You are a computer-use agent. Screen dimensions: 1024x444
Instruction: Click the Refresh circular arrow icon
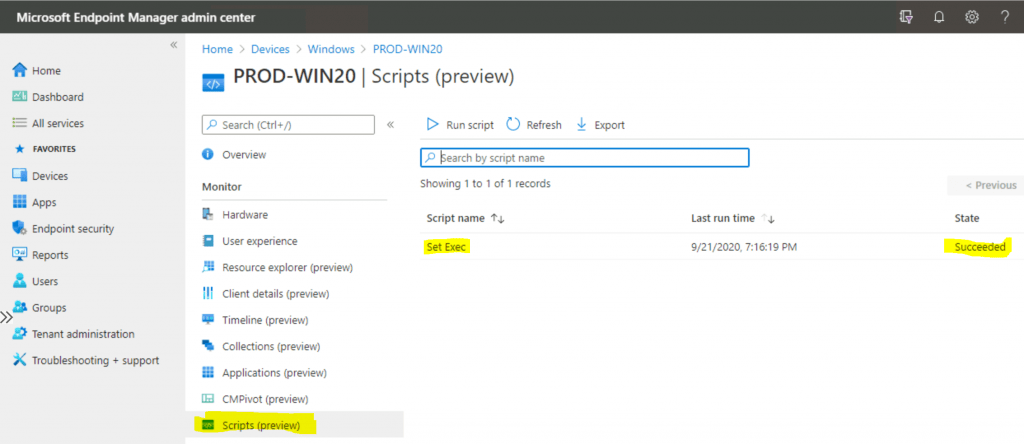[513, 124]
